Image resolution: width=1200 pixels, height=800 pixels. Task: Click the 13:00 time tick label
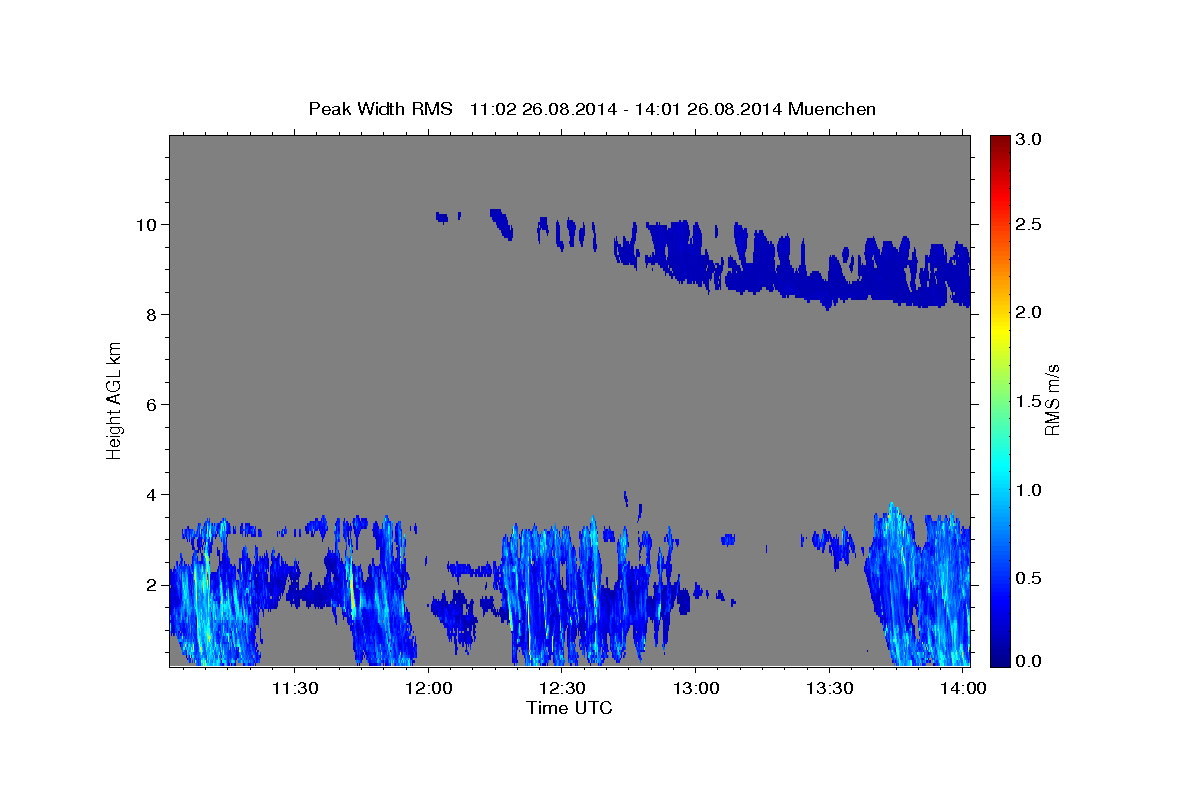tap(696, 688)
